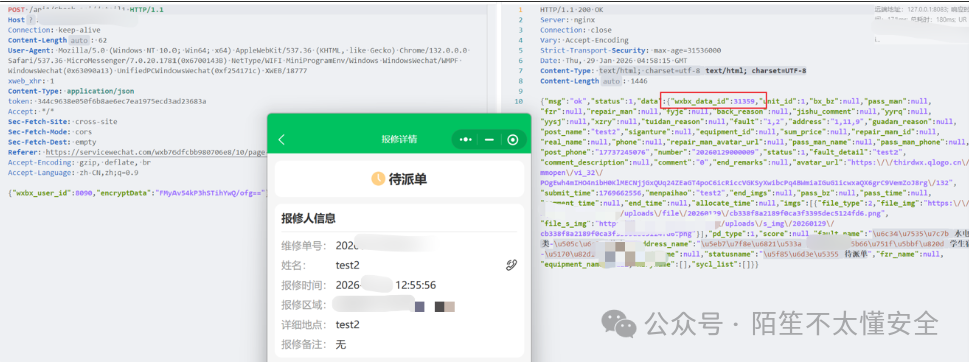Click the User-Agent header in the request
This screenshot has height=362, width=969.
click(x=240, y=61)
